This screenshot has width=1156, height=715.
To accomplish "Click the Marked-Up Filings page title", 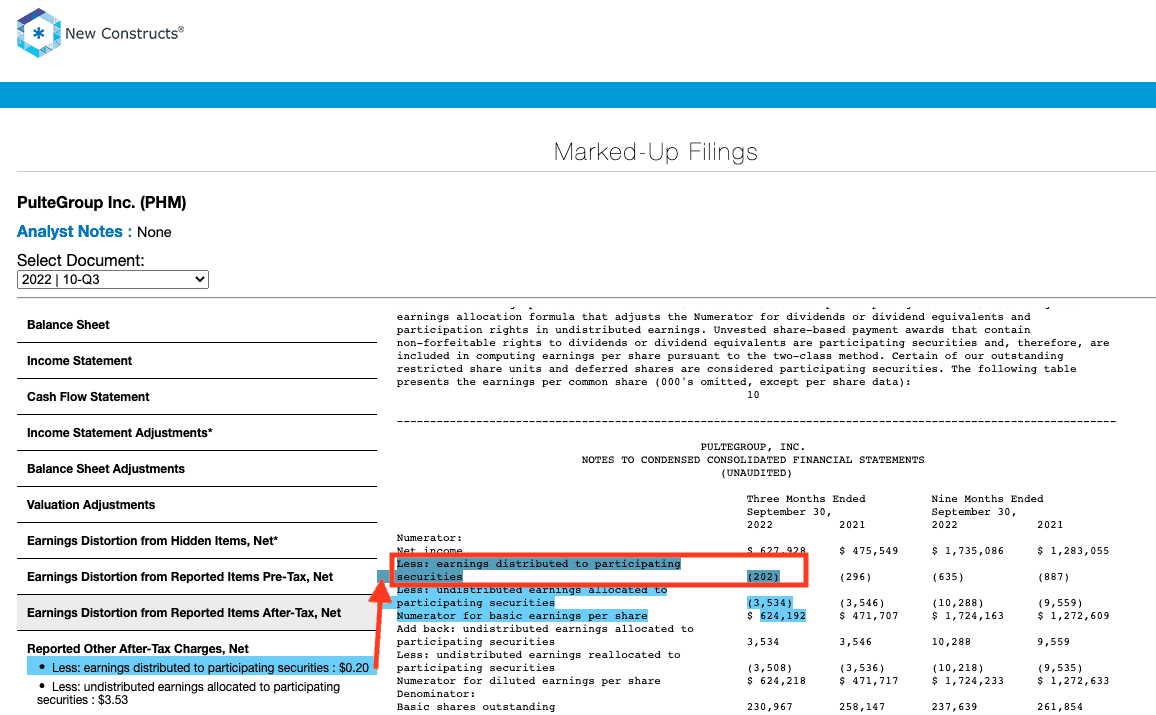I will [655, 152].
